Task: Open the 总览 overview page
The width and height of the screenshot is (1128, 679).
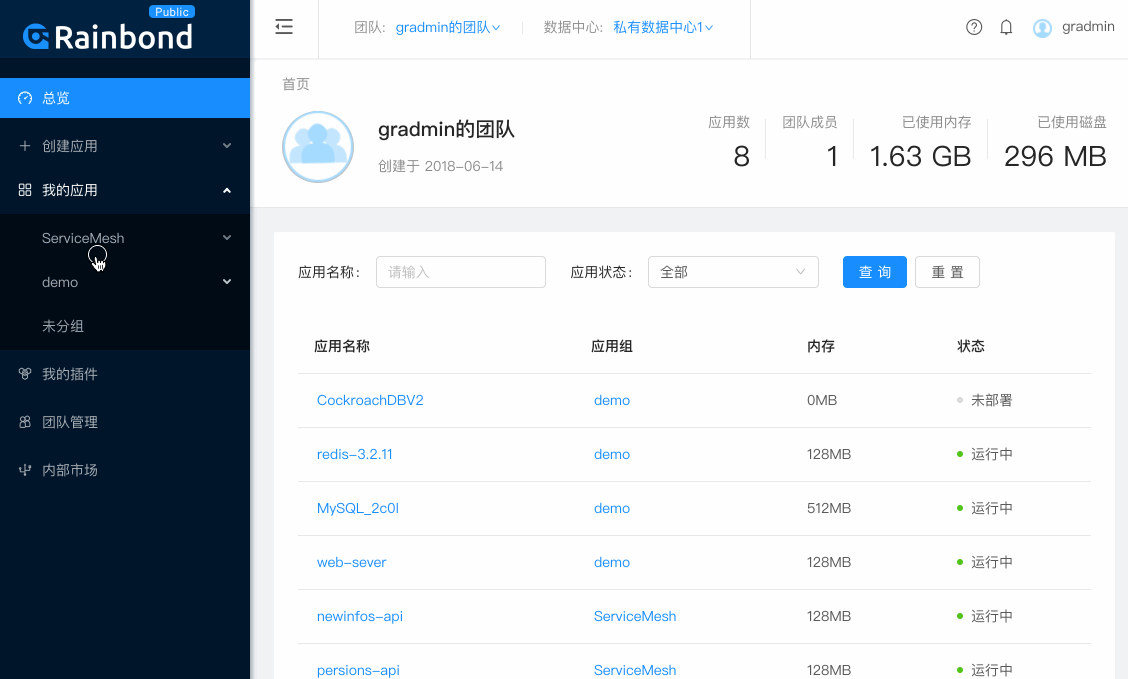Action: pos(54,97)
